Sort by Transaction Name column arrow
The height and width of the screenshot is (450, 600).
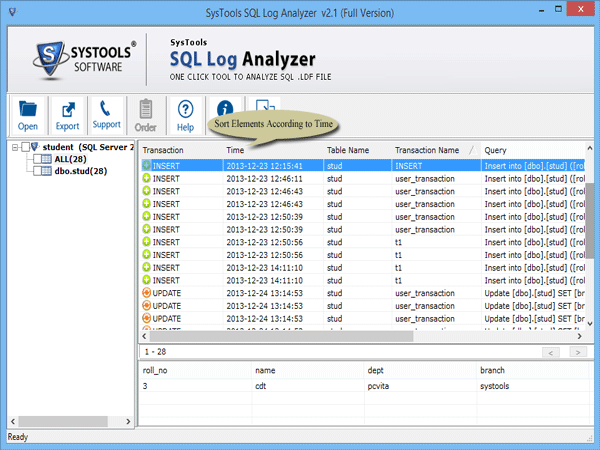coord(473,150)
